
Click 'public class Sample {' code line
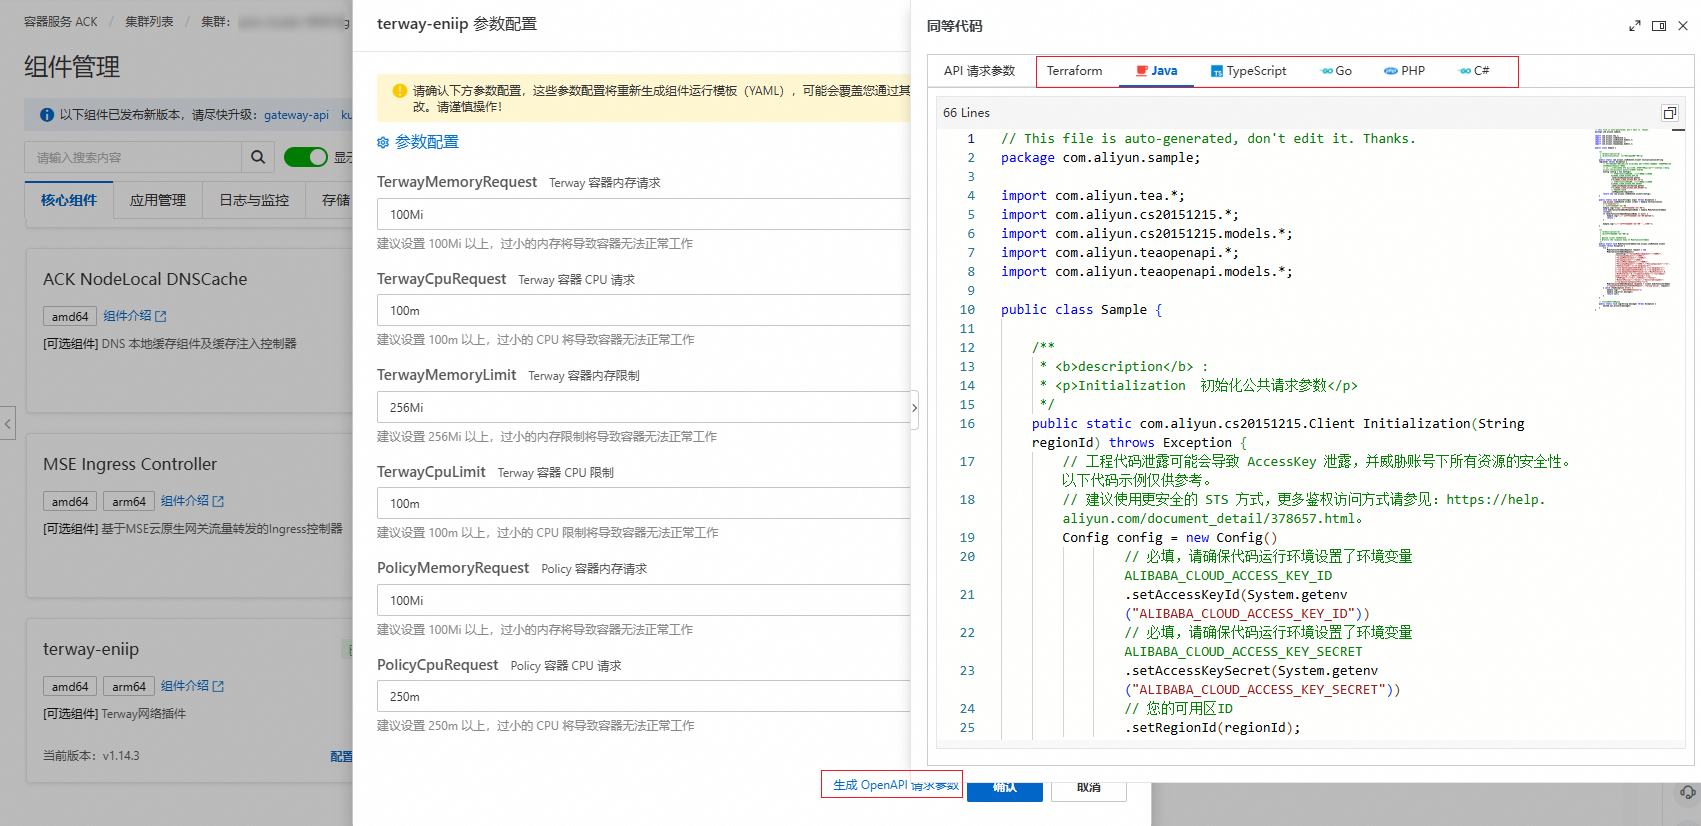(1081, 310)
